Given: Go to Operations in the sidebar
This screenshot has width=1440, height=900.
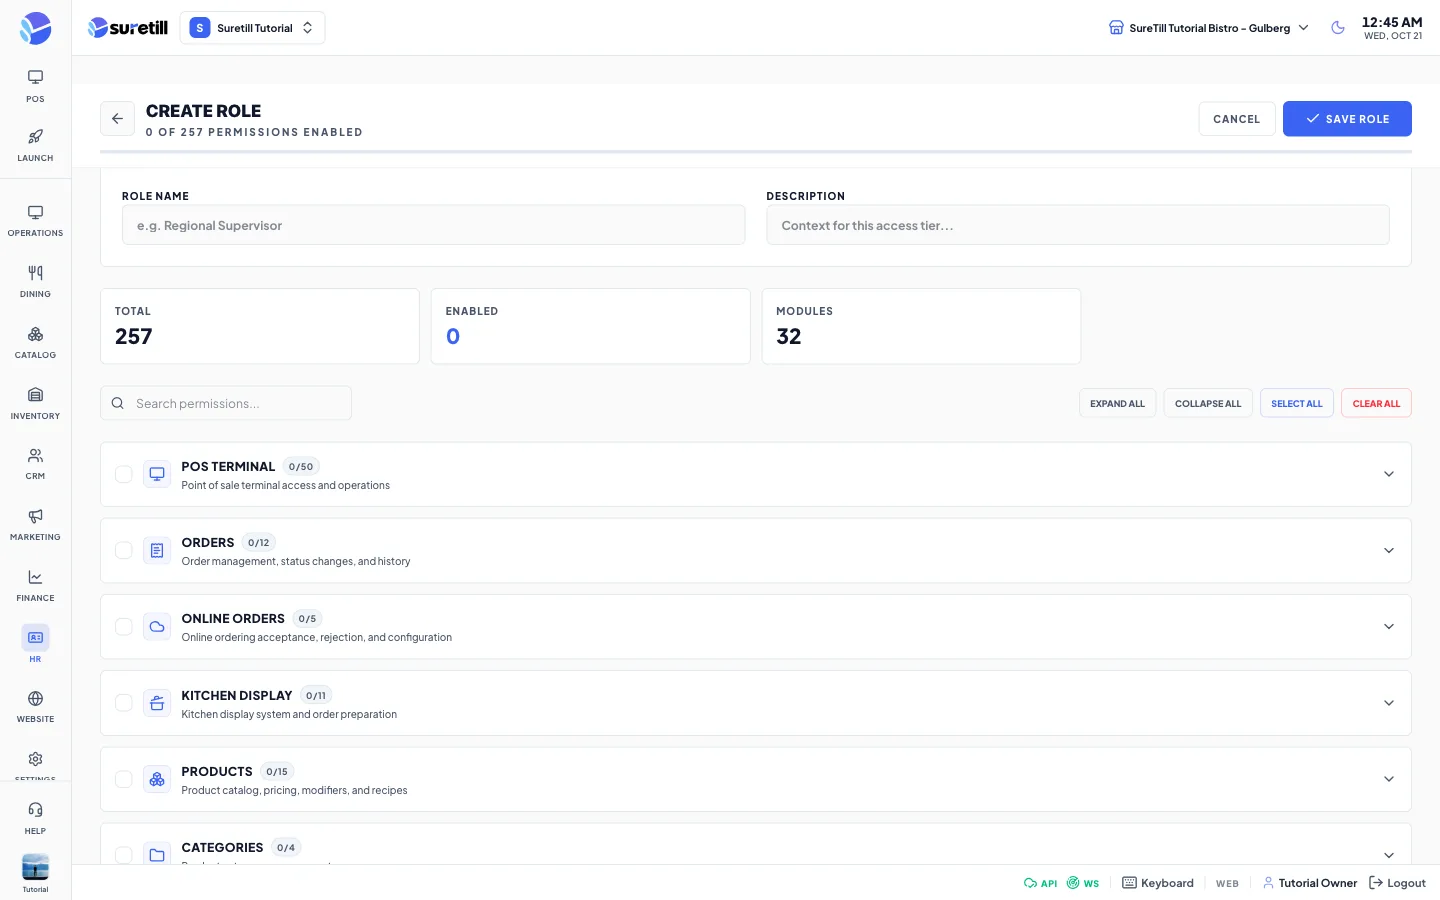Looking at the screenshot, I should 35,221.
